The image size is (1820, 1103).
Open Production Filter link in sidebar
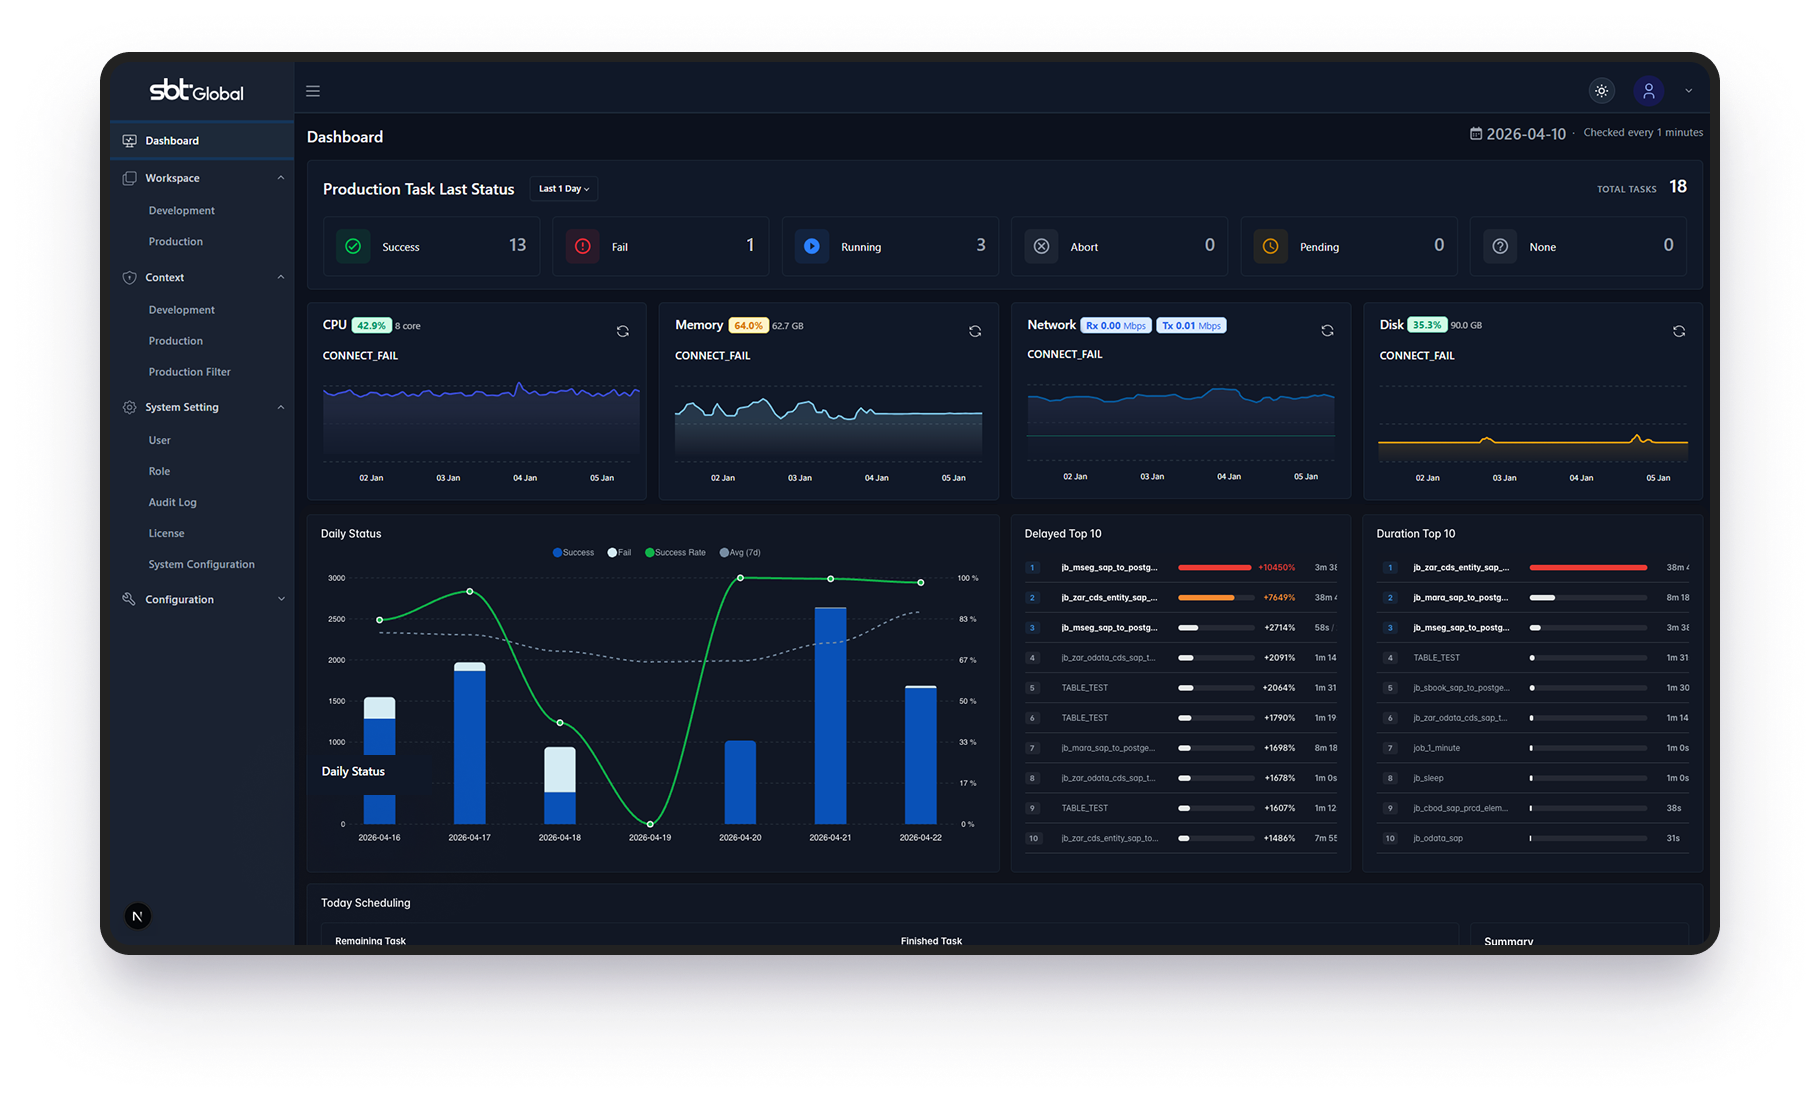[190, 372]
